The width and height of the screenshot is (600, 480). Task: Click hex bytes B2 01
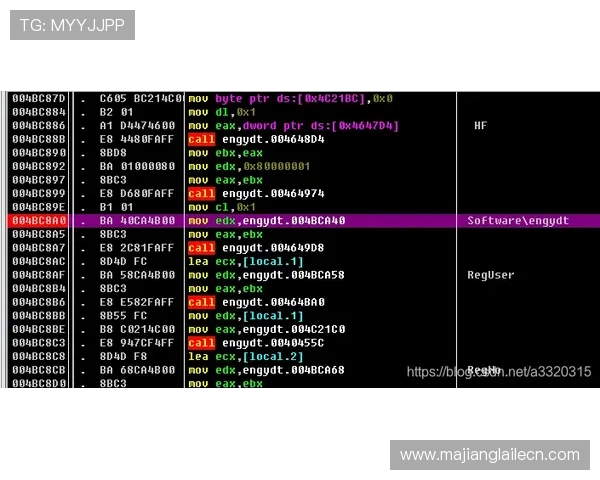pyautogui.click(x=116, y=112)
